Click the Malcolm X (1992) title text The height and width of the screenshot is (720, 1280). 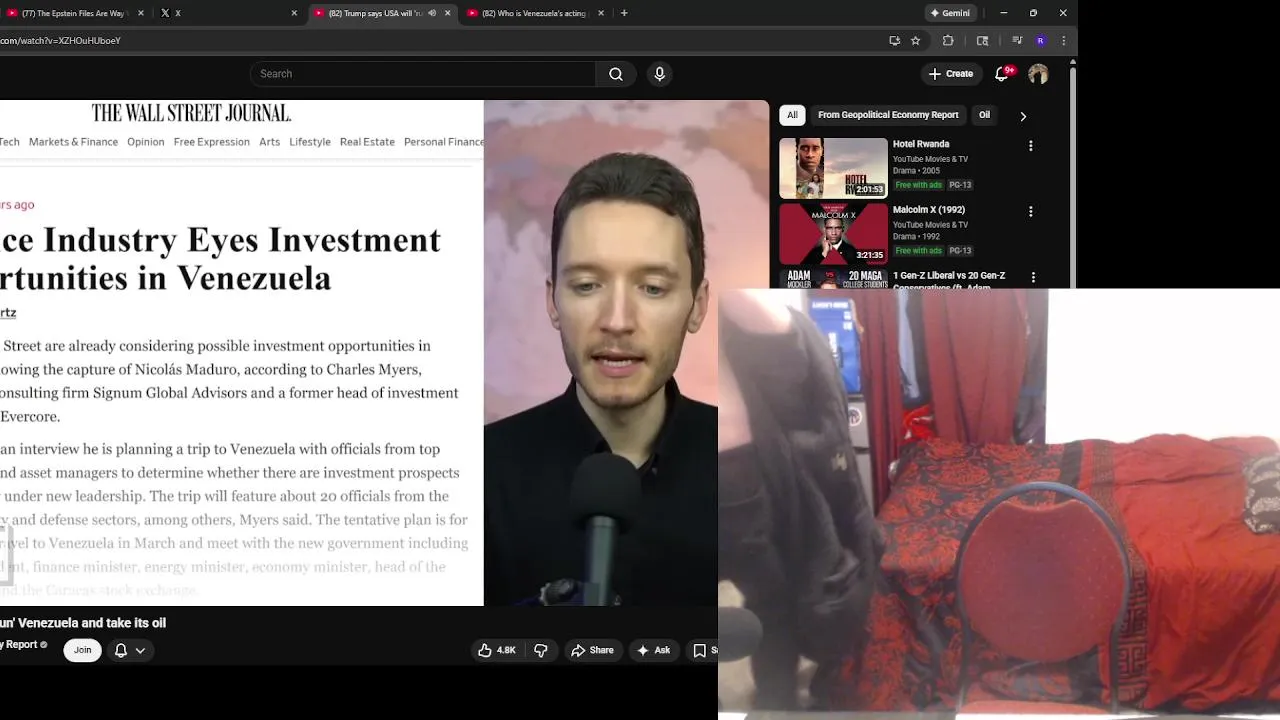tap(929, 210)
